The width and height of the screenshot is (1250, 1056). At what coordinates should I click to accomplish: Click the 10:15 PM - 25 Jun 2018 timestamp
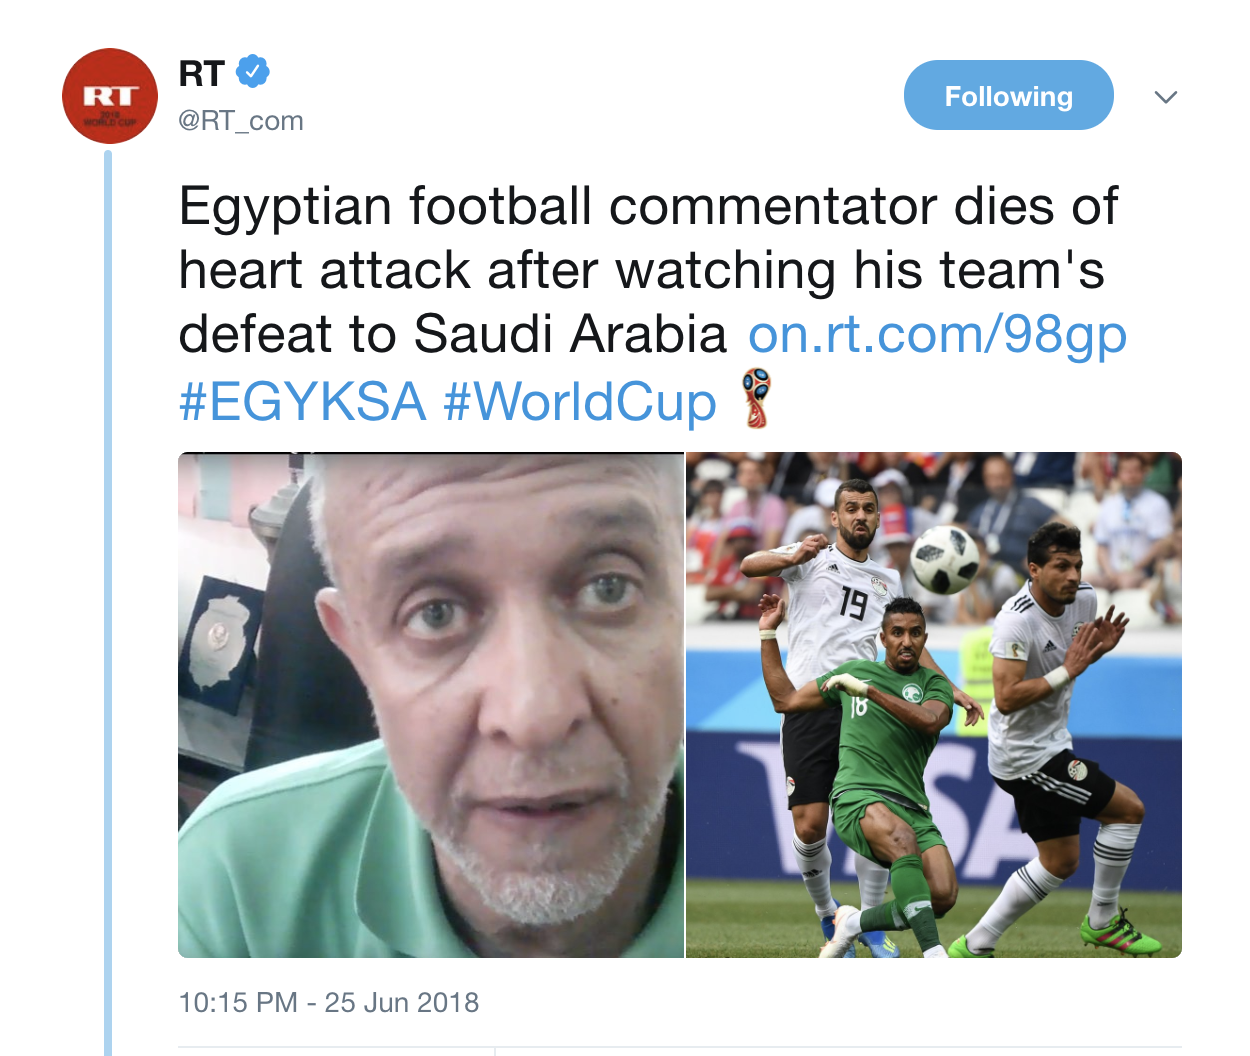pyautogui.click(x=329, y=1002)
